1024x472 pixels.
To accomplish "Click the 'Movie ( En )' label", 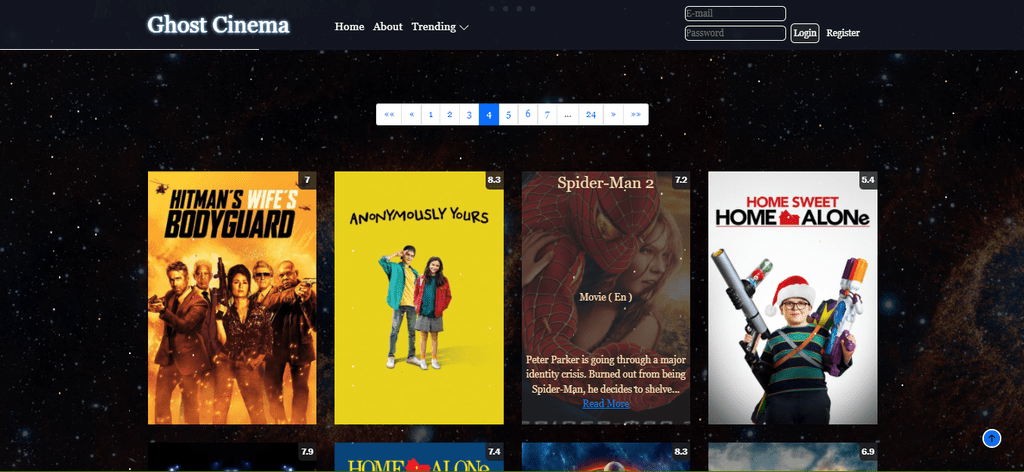I will [x=606, y=296].
